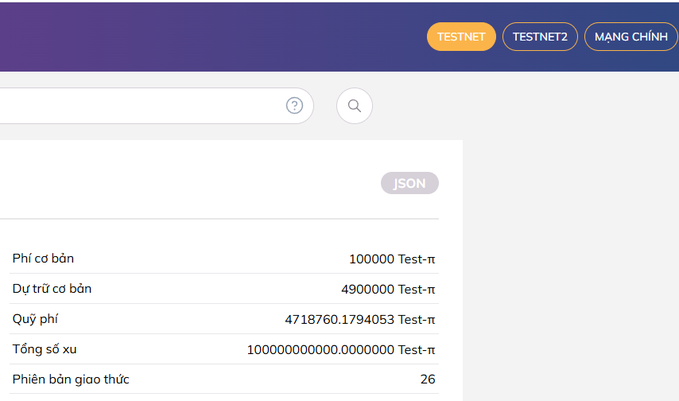Select the Phí cơ bản label
Viewport: 679px width, 401px height.
(43, 259)
